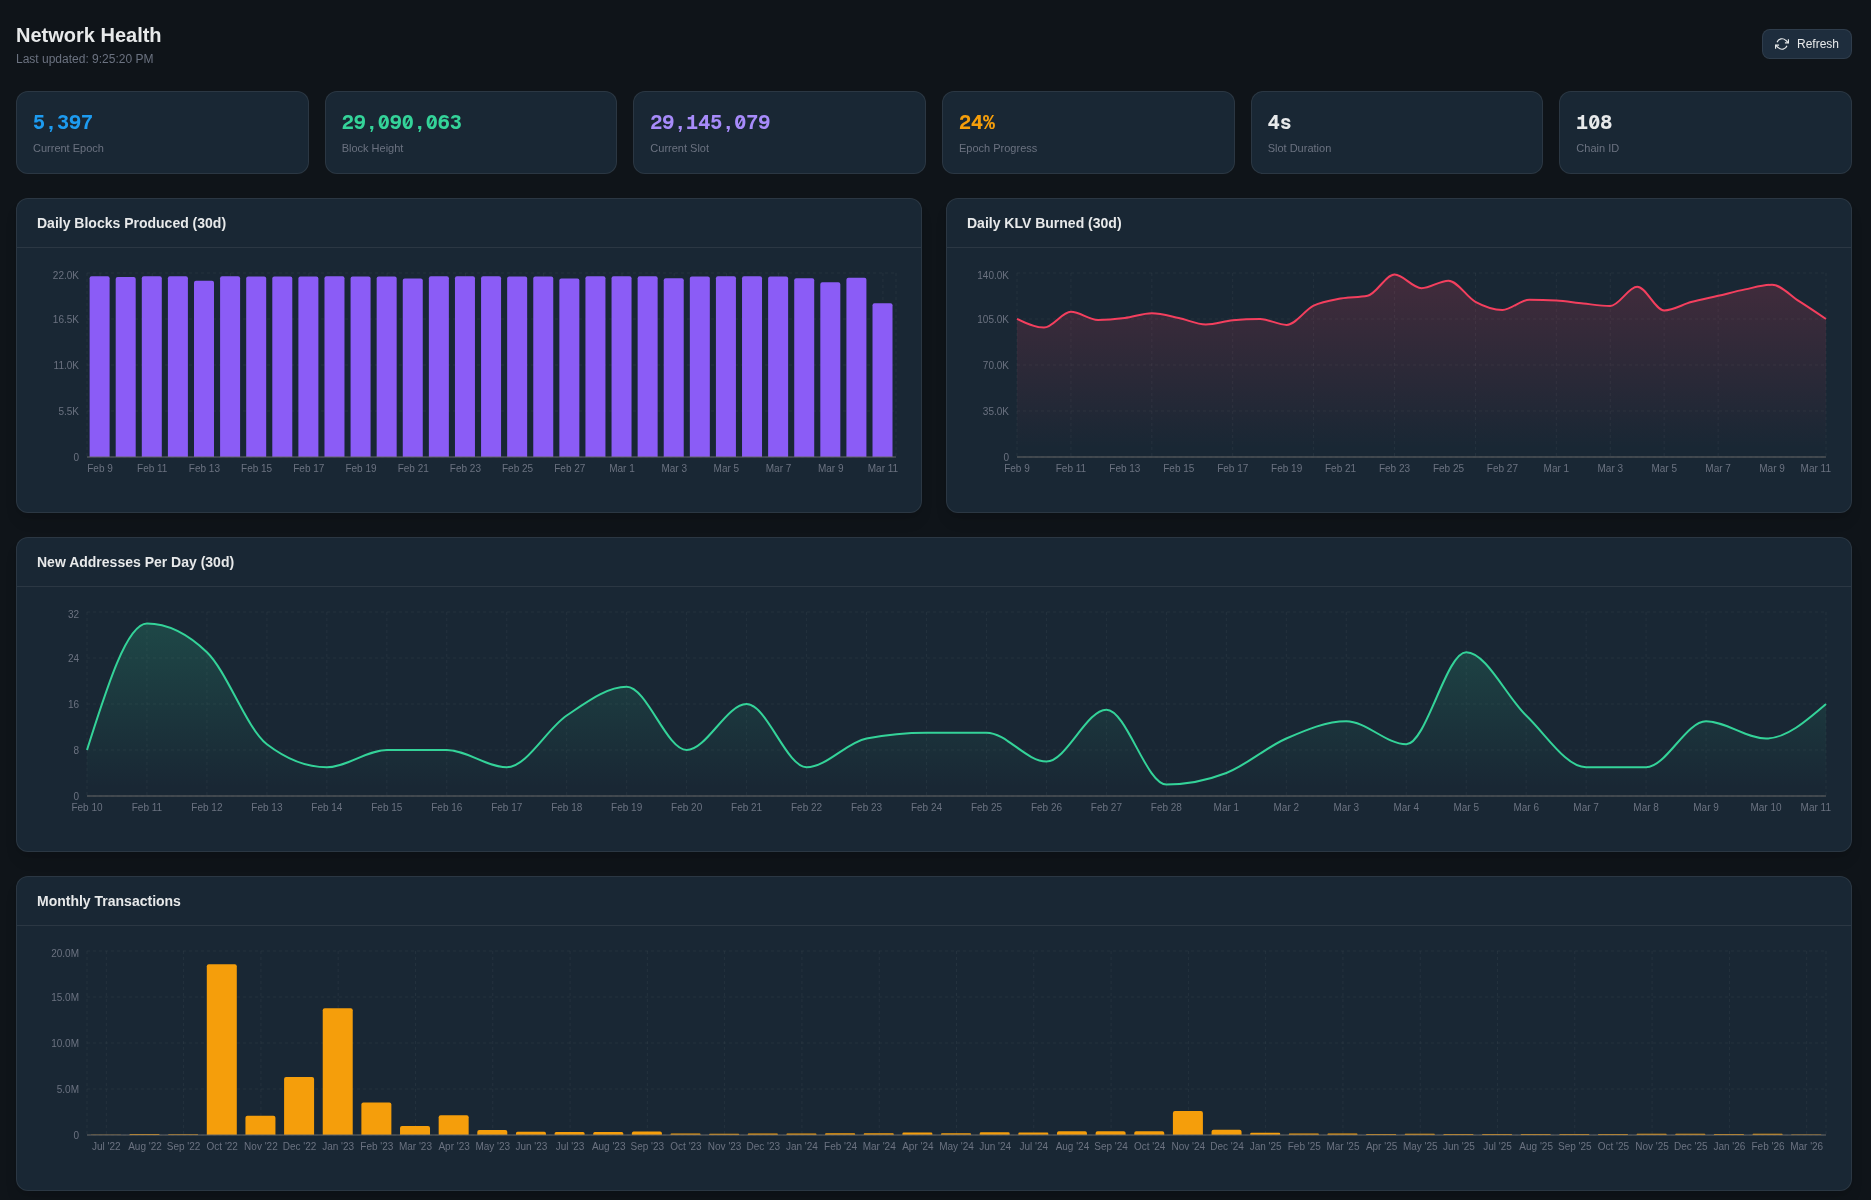The image size is (1871, 1200).
Task: Open the Epoch Progress 24% card
Action: point(1088,132)
